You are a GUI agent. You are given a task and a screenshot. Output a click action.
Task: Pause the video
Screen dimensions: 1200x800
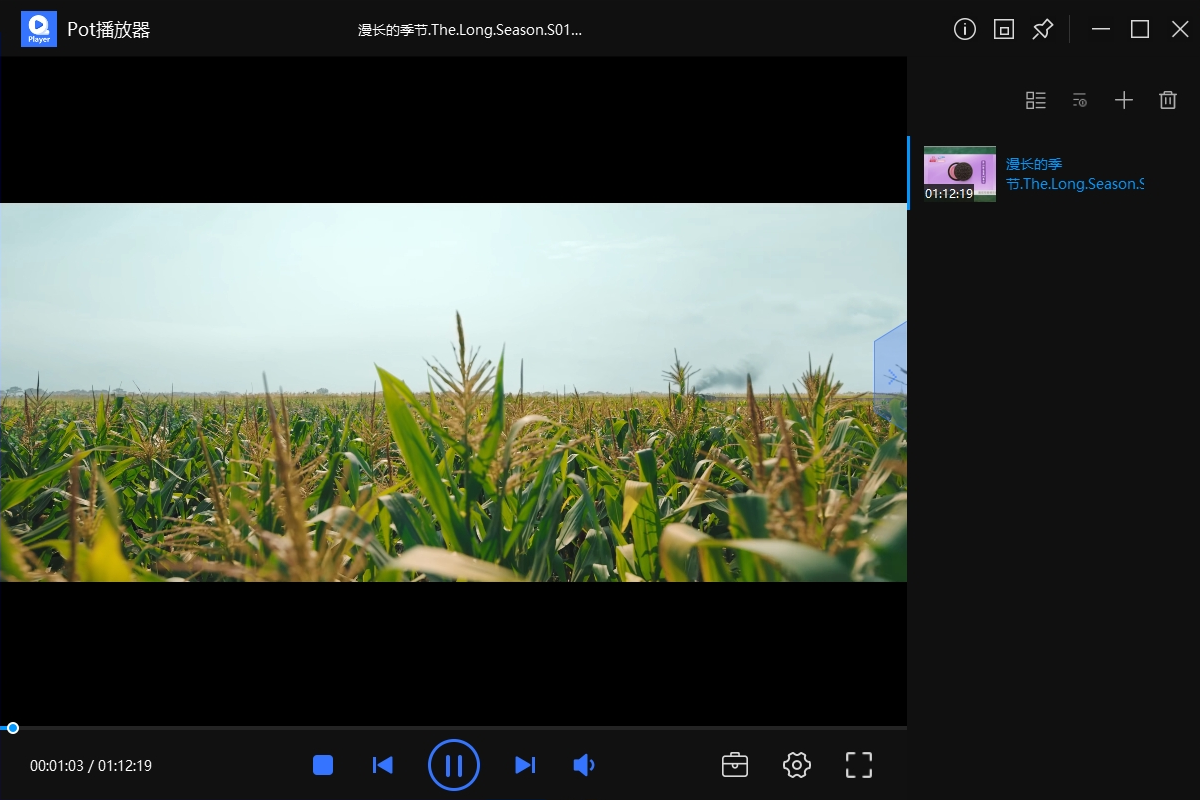[454, 766]
